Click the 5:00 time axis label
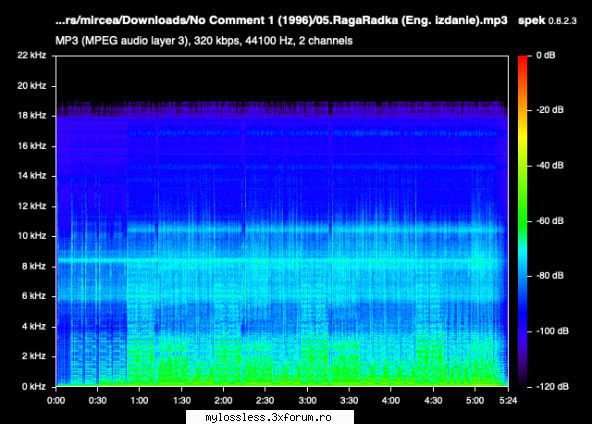The width and height of the screenshot is (592, 424). [x=475, y=401]
